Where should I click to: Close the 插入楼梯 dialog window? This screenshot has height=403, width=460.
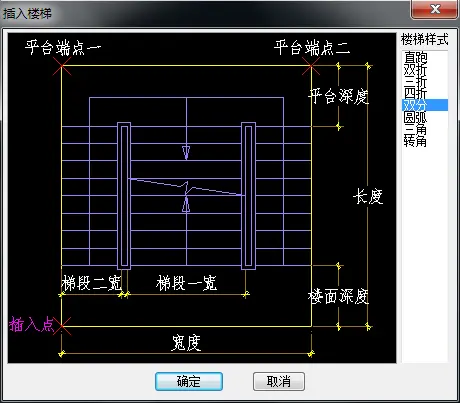[435, 9]
